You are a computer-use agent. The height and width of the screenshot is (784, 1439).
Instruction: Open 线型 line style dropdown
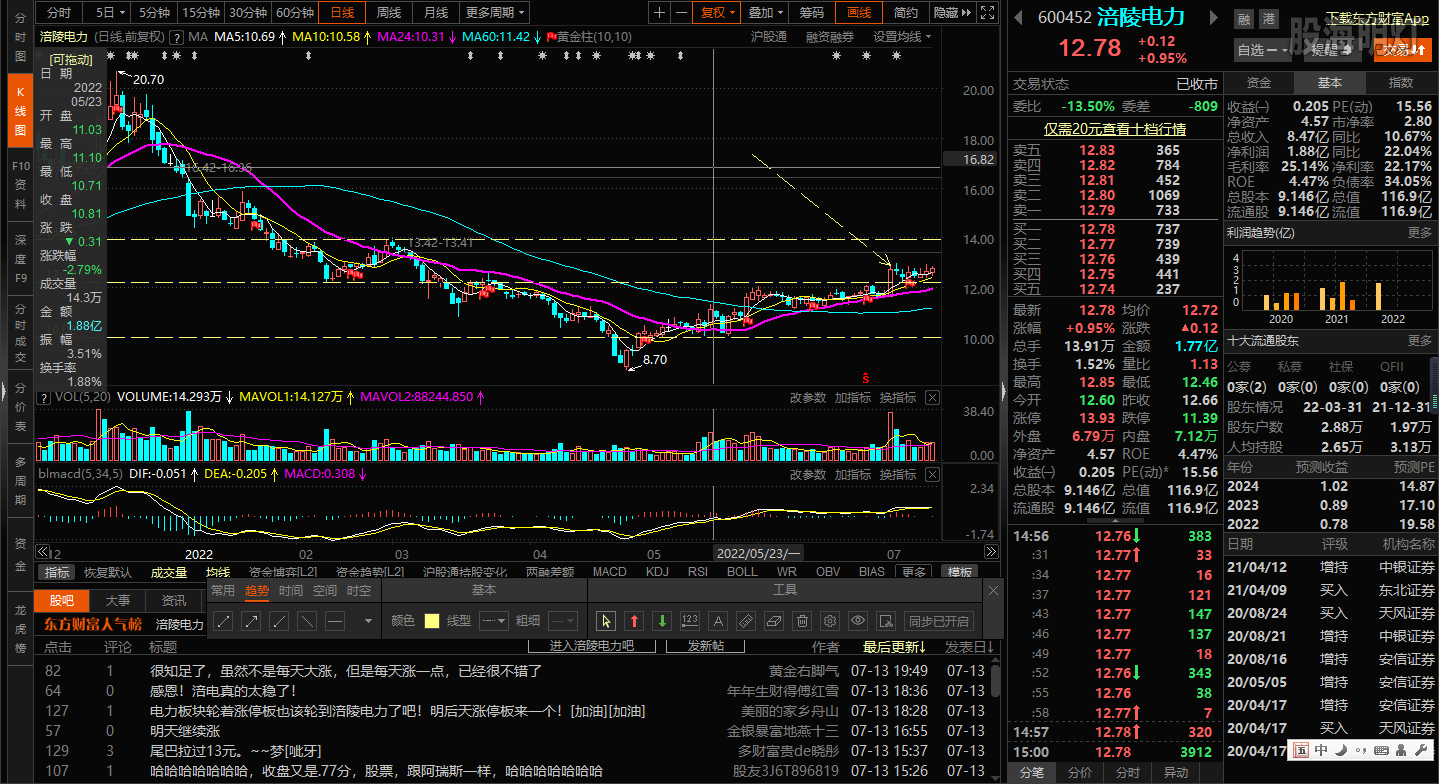point(494,621)
